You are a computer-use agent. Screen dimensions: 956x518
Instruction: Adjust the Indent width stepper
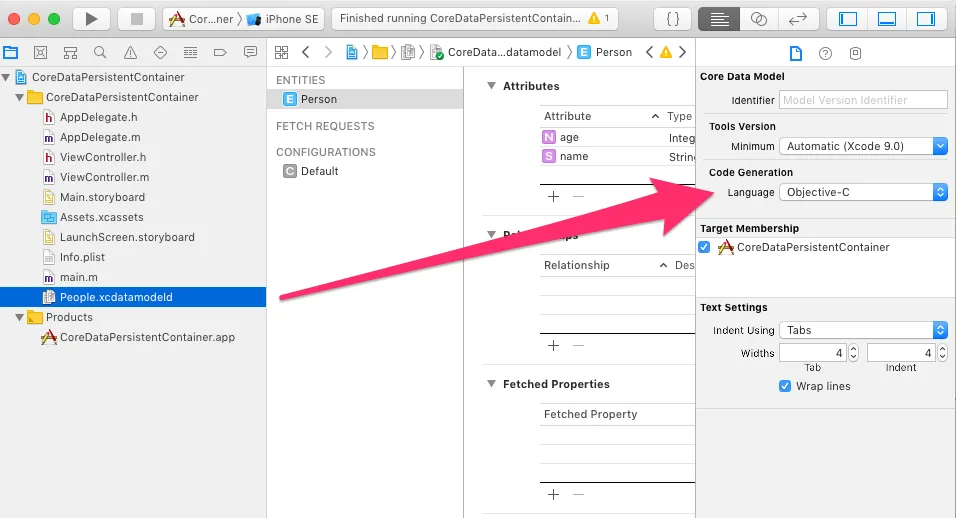(943, 353)
